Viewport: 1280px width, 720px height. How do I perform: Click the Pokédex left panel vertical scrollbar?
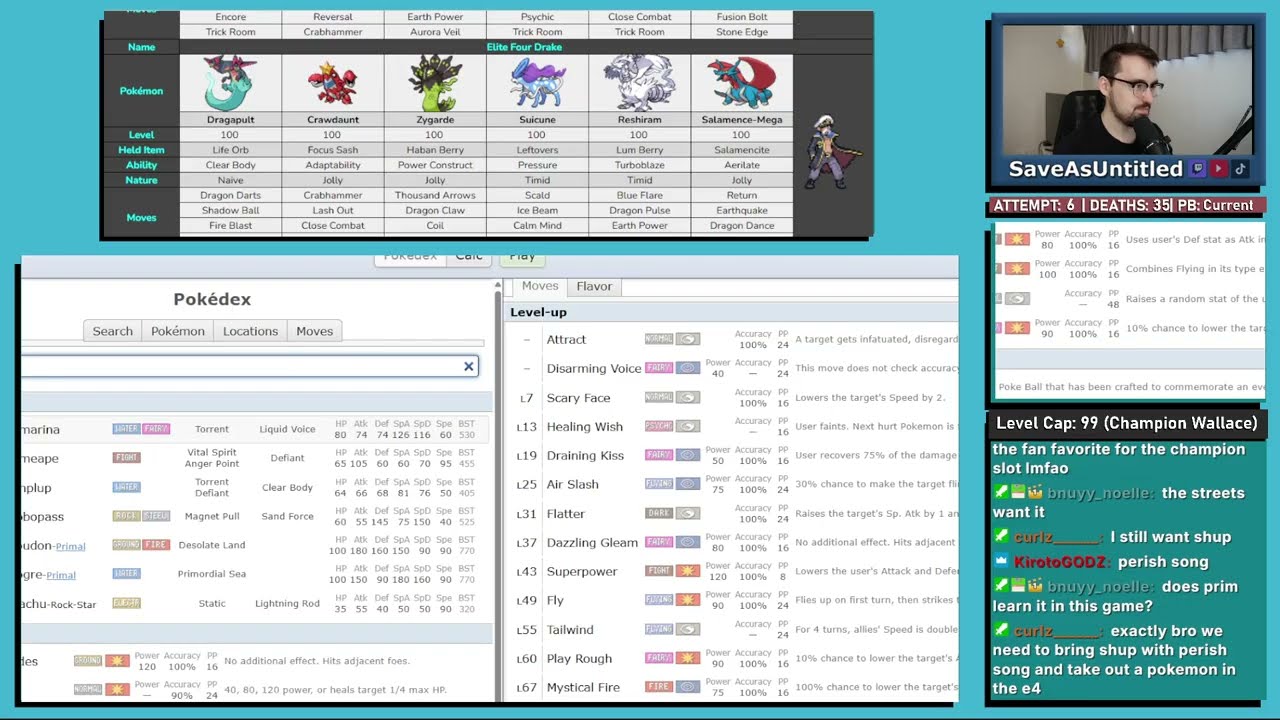(x=498, y=490)
